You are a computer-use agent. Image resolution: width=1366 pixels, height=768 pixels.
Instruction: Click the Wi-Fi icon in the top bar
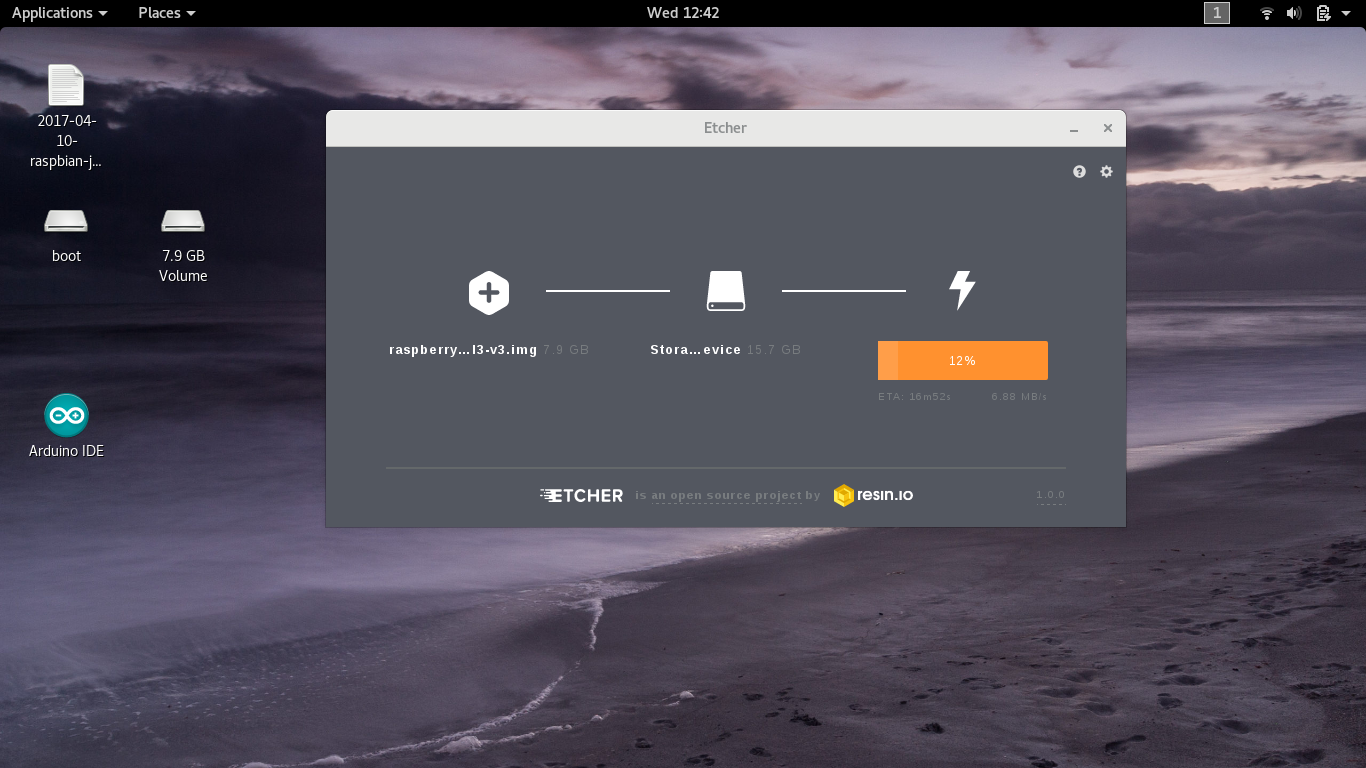[1266, 13]
